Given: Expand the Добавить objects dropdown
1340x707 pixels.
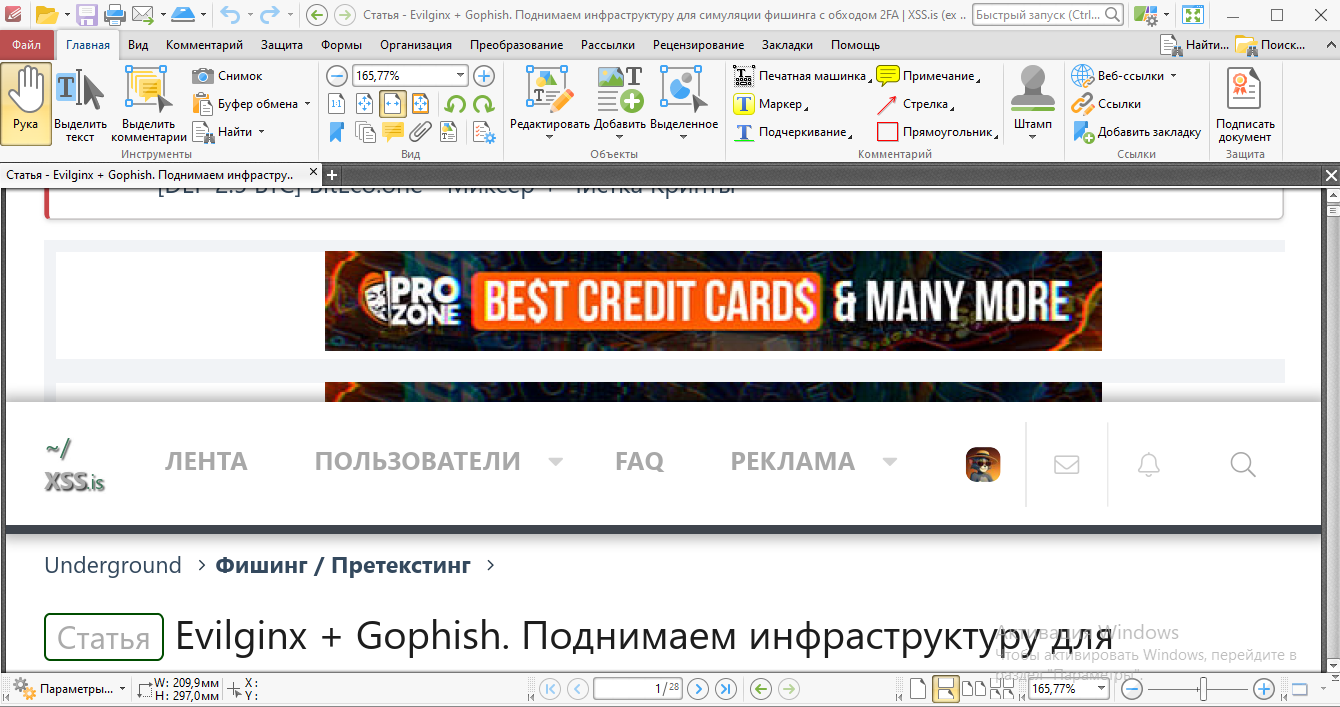Looking at the screenshot, I should (619, 138).
